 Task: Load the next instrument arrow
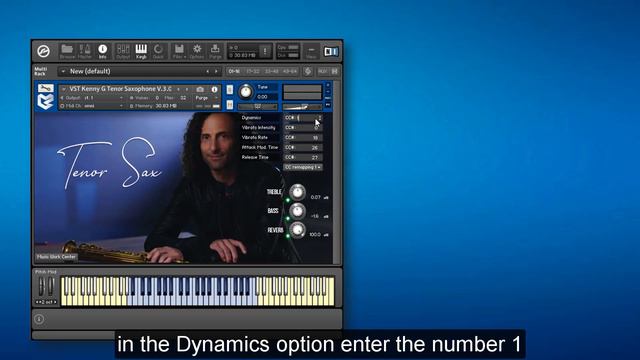coord(187,89)
